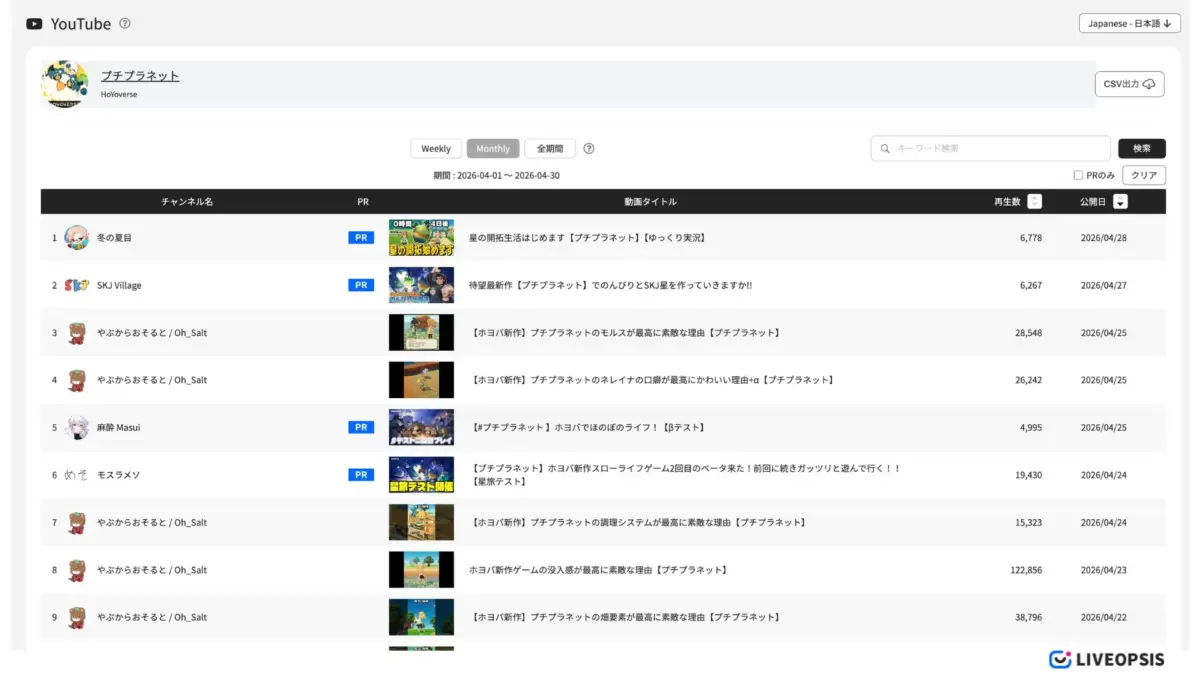Click the help icon next to 全期間
This screenshot has width=1200, height=675.
click(x=589, y=148)
